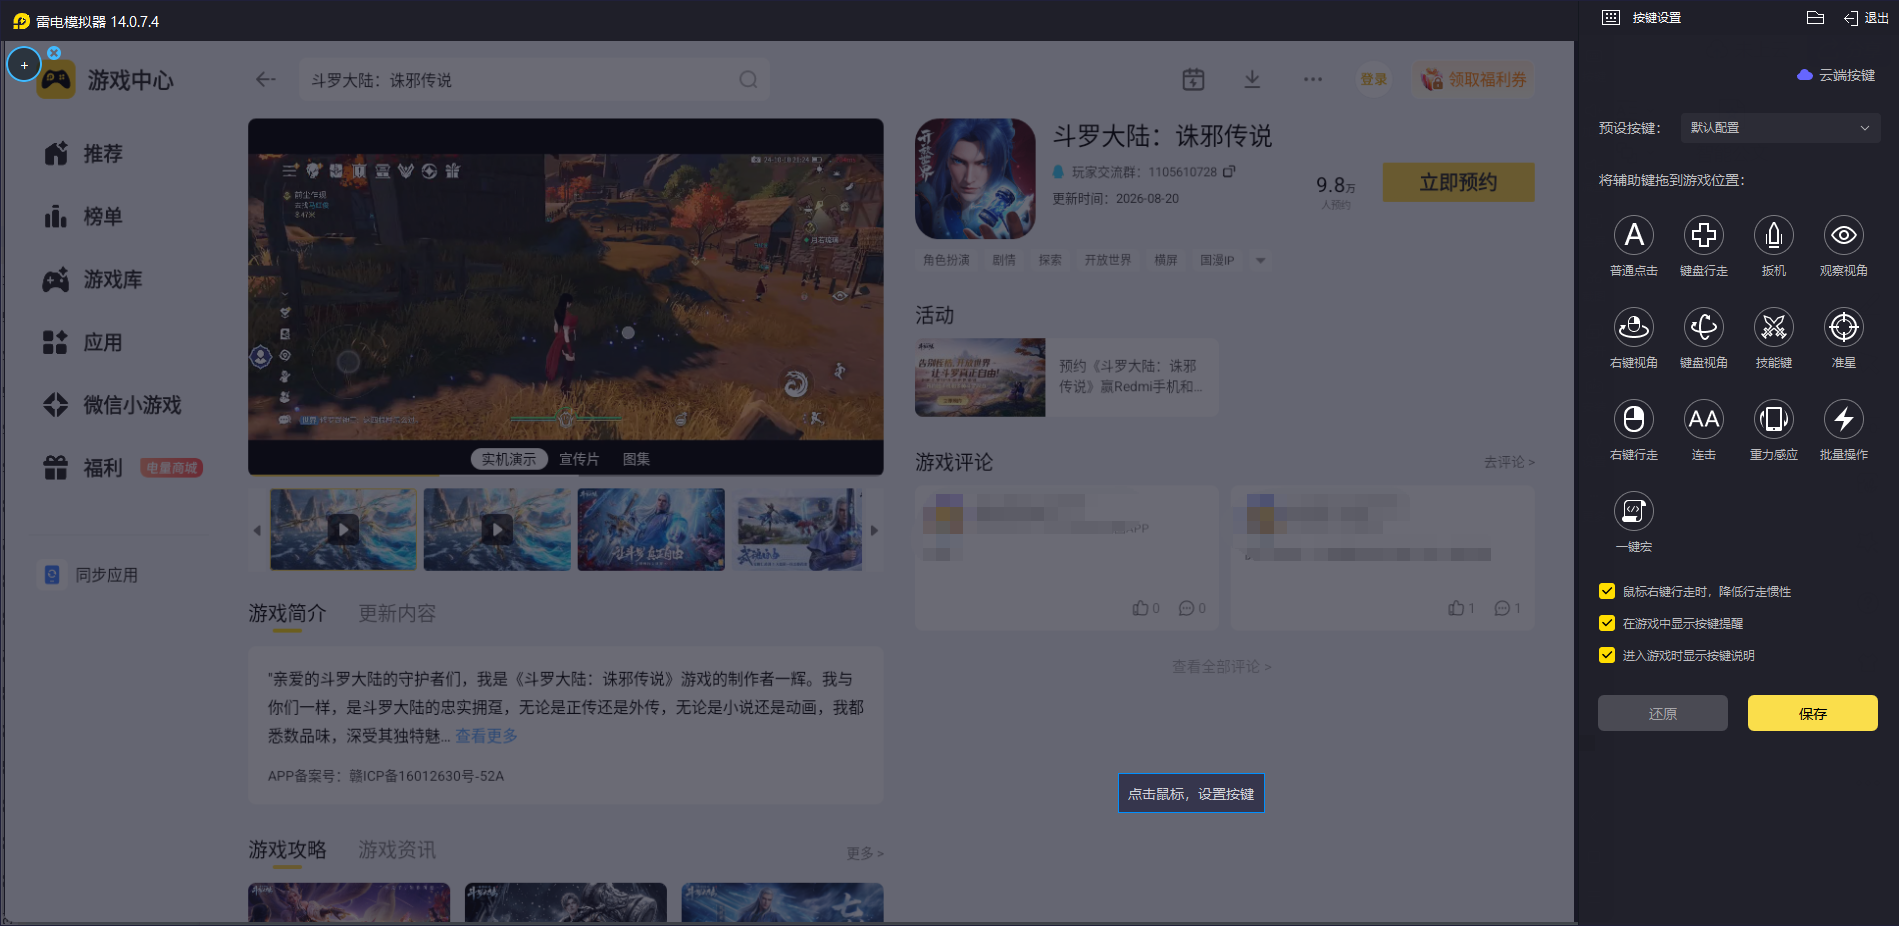Toggle 在游戏中显示按键提醒 checkbox
This screenshot has width=1899, height=926.
point(1607,624)
